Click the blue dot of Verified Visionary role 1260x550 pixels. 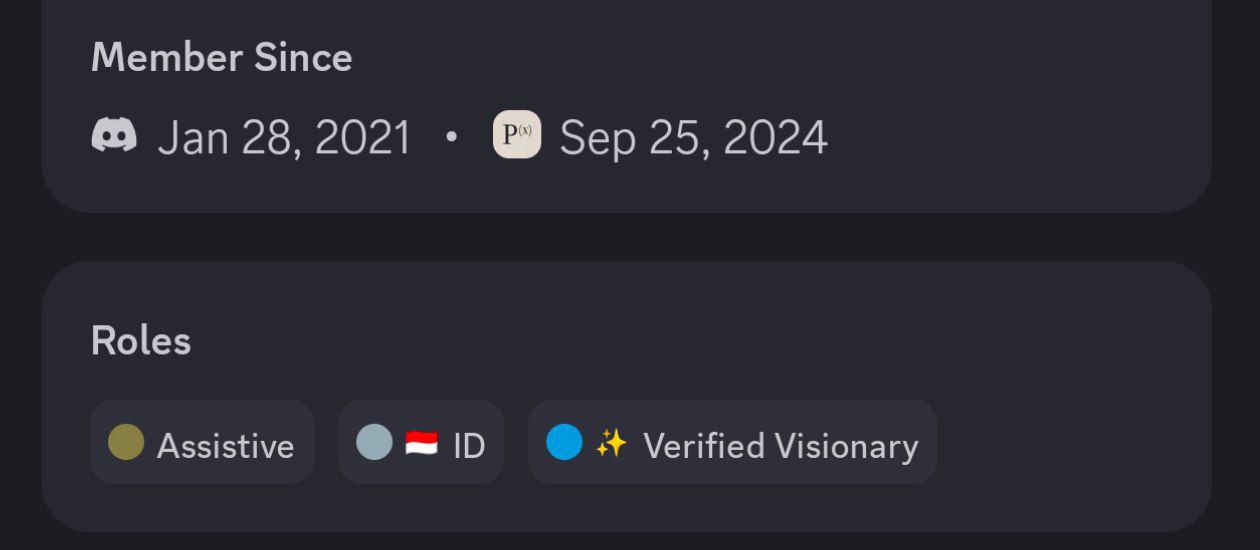(x=564, y=442)
